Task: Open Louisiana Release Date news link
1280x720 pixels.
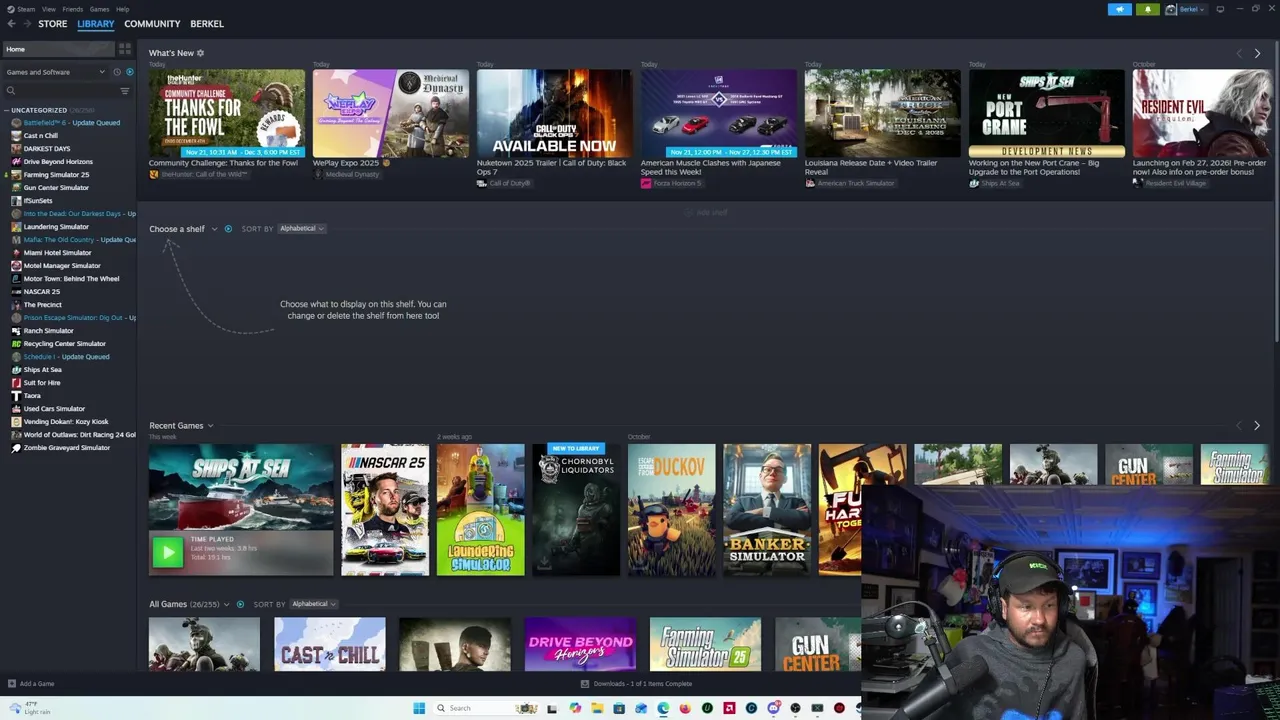Action: pyautogui.click(x=871, y=167)
